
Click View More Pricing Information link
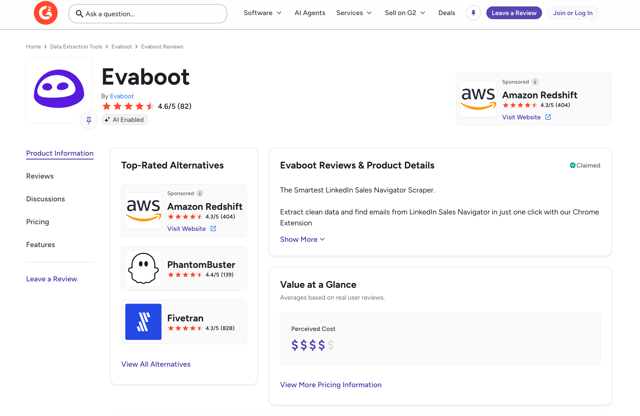[x=331, y=385]
